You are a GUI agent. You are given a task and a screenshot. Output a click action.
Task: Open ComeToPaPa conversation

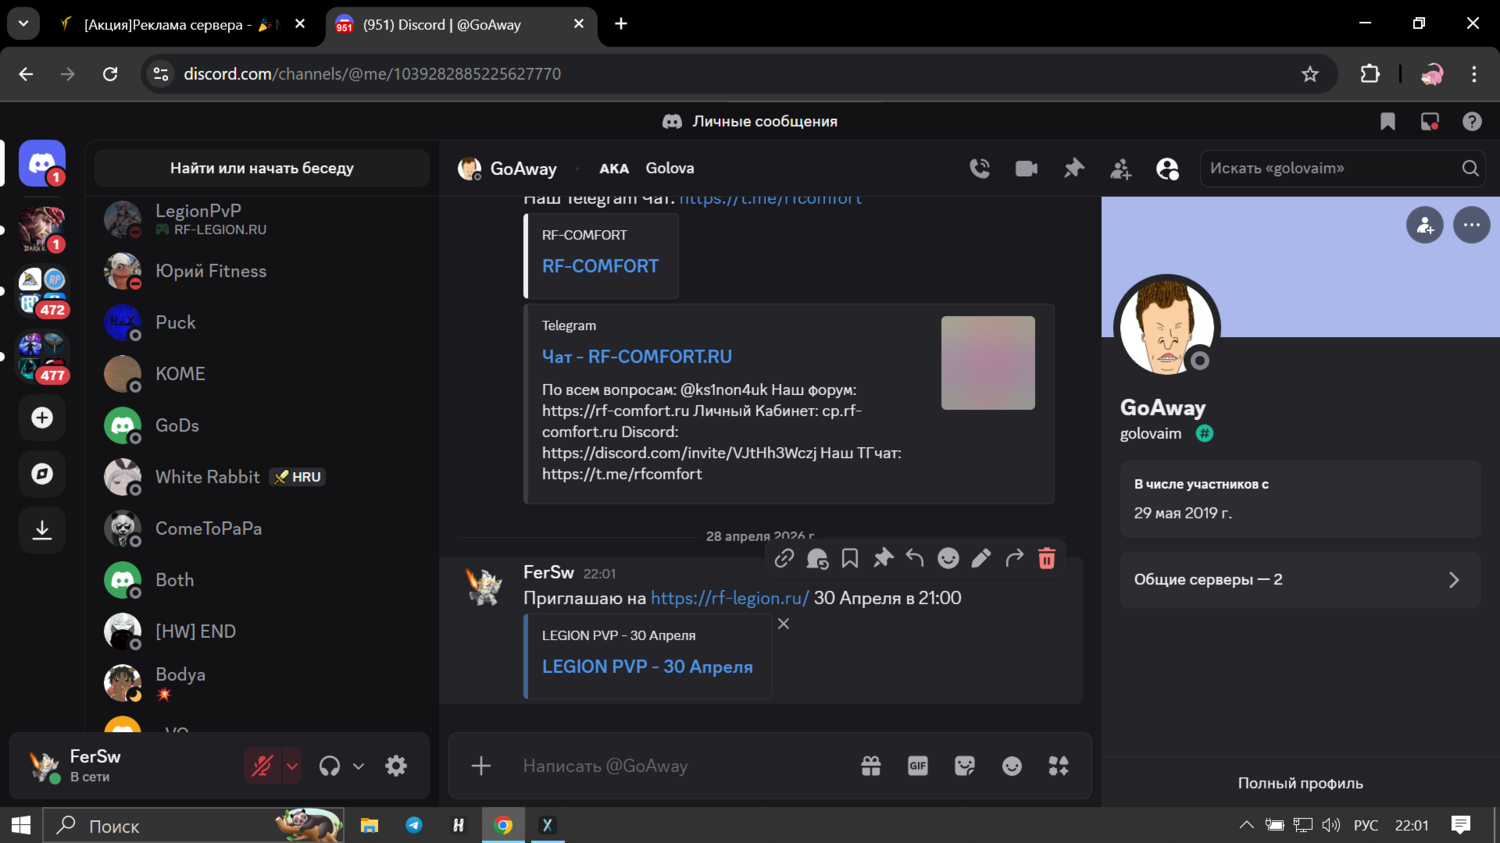point(262,528)
